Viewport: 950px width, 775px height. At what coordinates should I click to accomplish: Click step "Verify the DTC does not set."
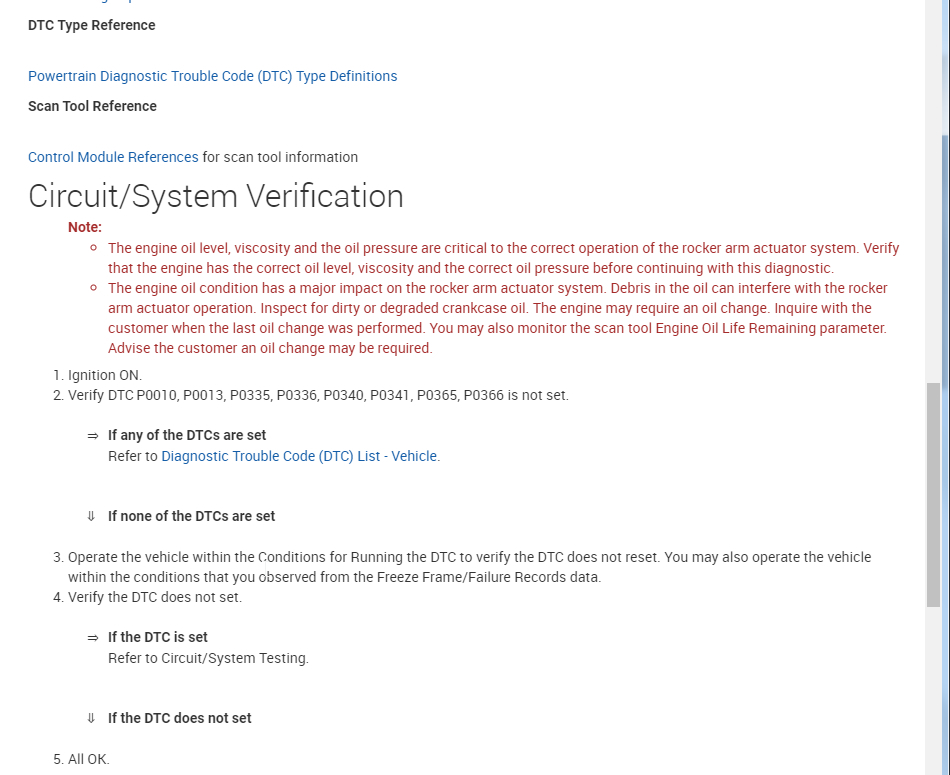click(x=154, y=597)
